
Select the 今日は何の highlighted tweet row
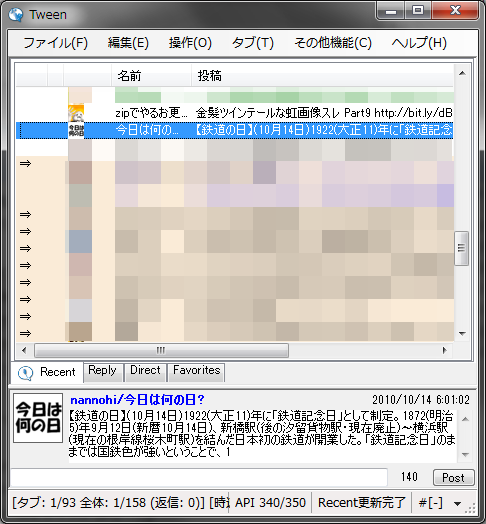click(235, 130)
